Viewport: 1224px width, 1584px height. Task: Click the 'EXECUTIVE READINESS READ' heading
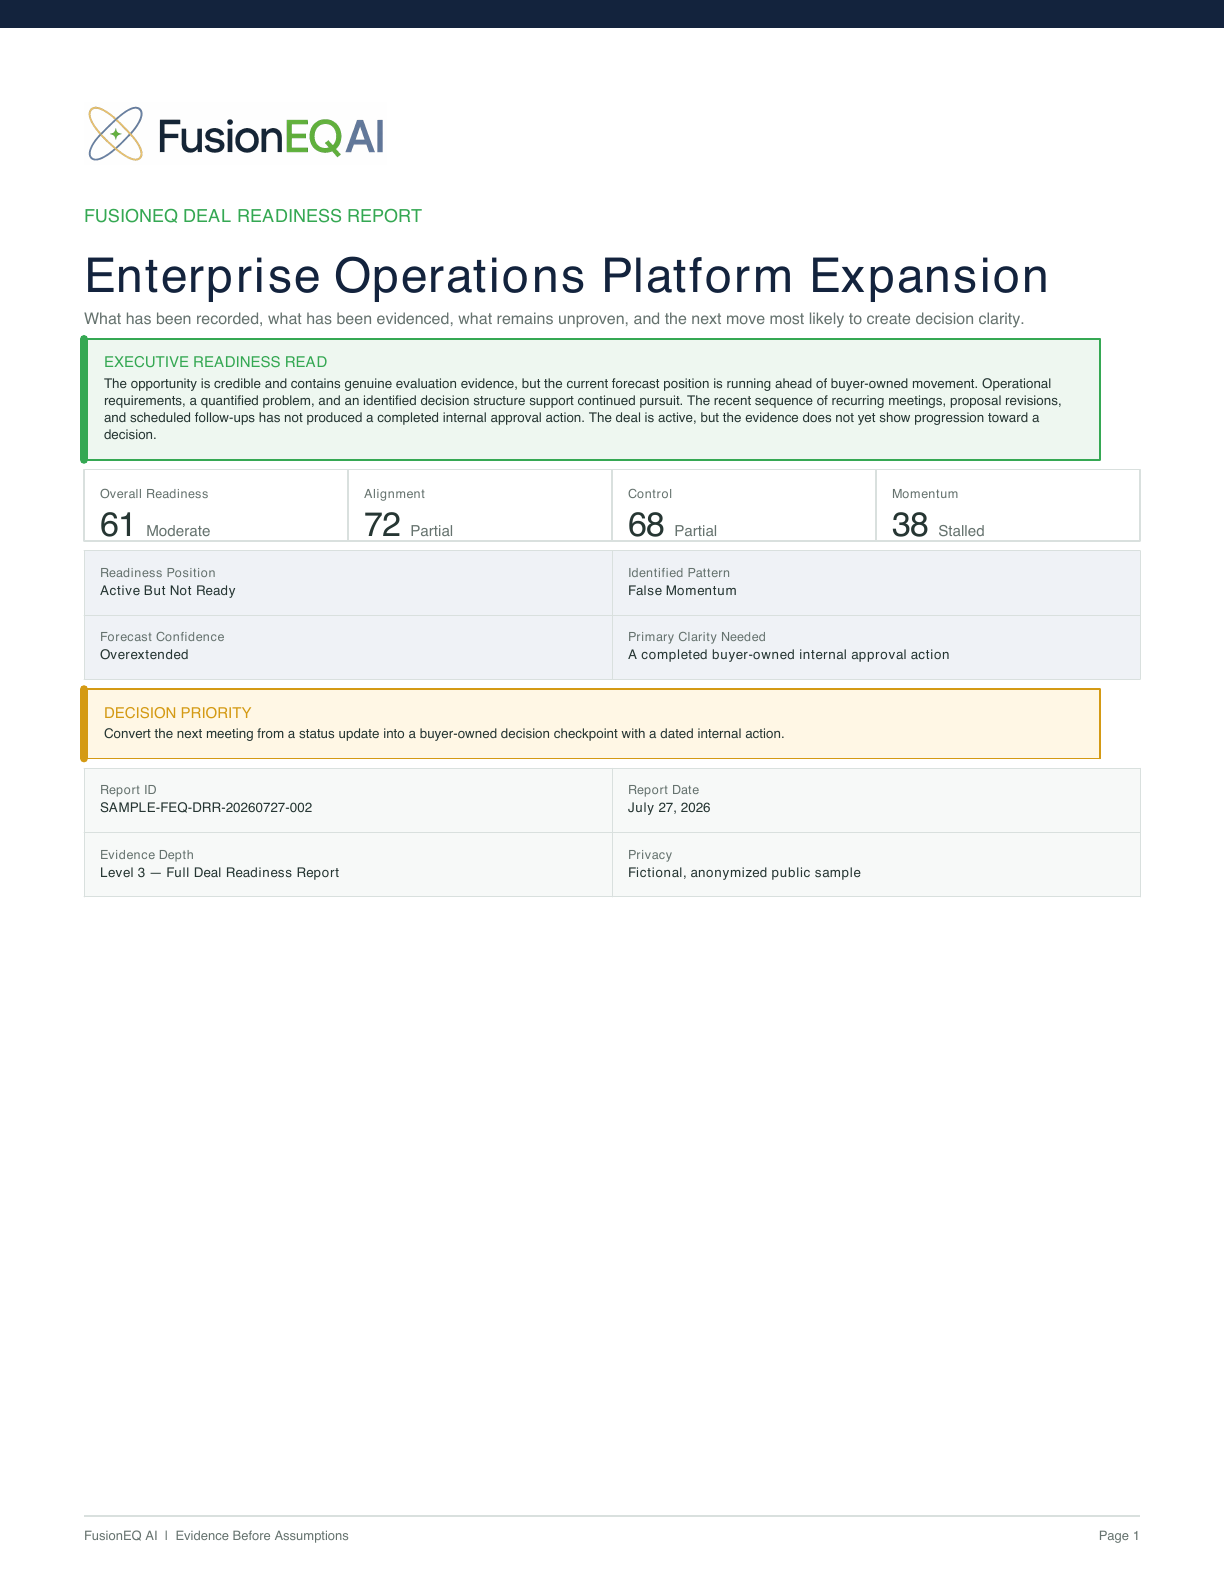216,362
